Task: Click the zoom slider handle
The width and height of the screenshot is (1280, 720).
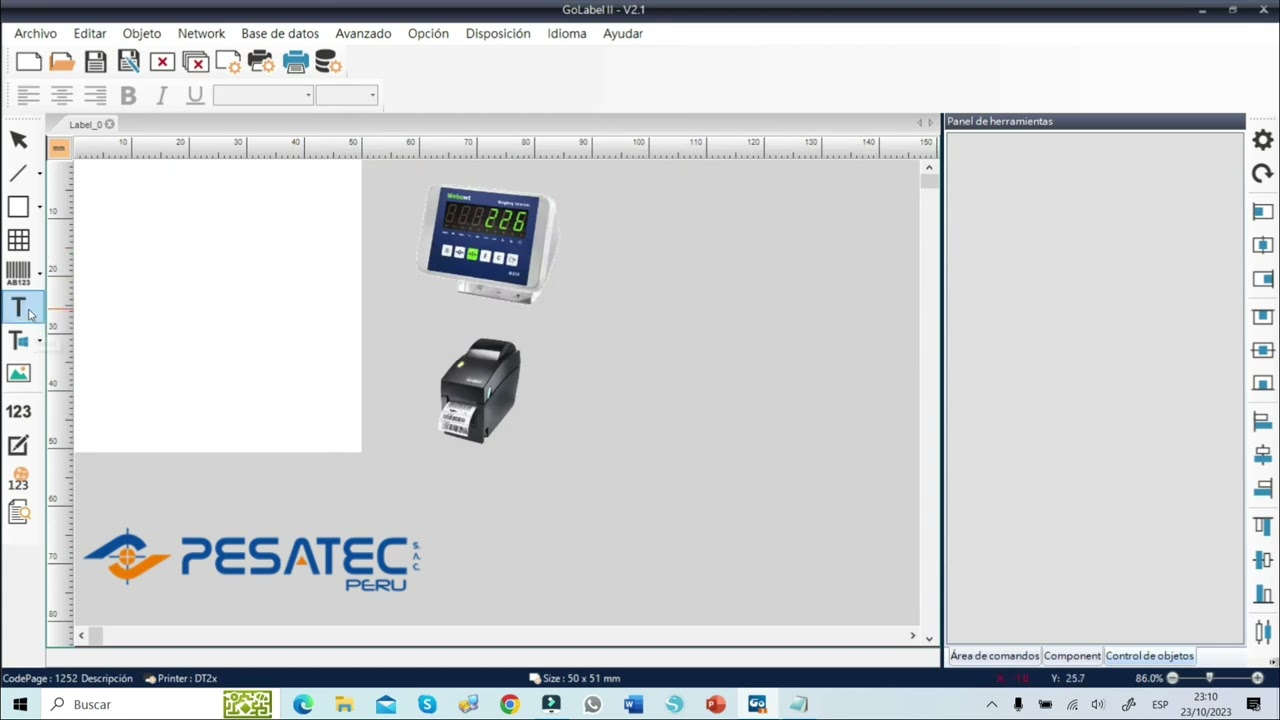Action: pos(1209,678)
